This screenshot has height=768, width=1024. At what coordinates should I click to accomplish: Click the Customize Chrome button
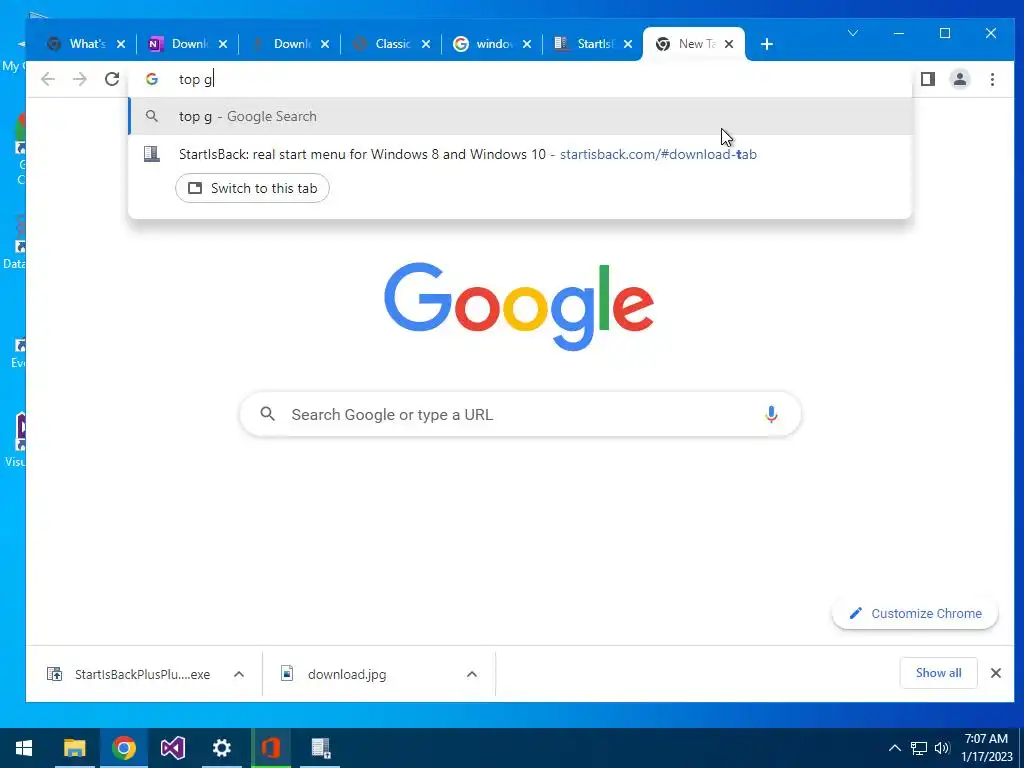point(915,613)
